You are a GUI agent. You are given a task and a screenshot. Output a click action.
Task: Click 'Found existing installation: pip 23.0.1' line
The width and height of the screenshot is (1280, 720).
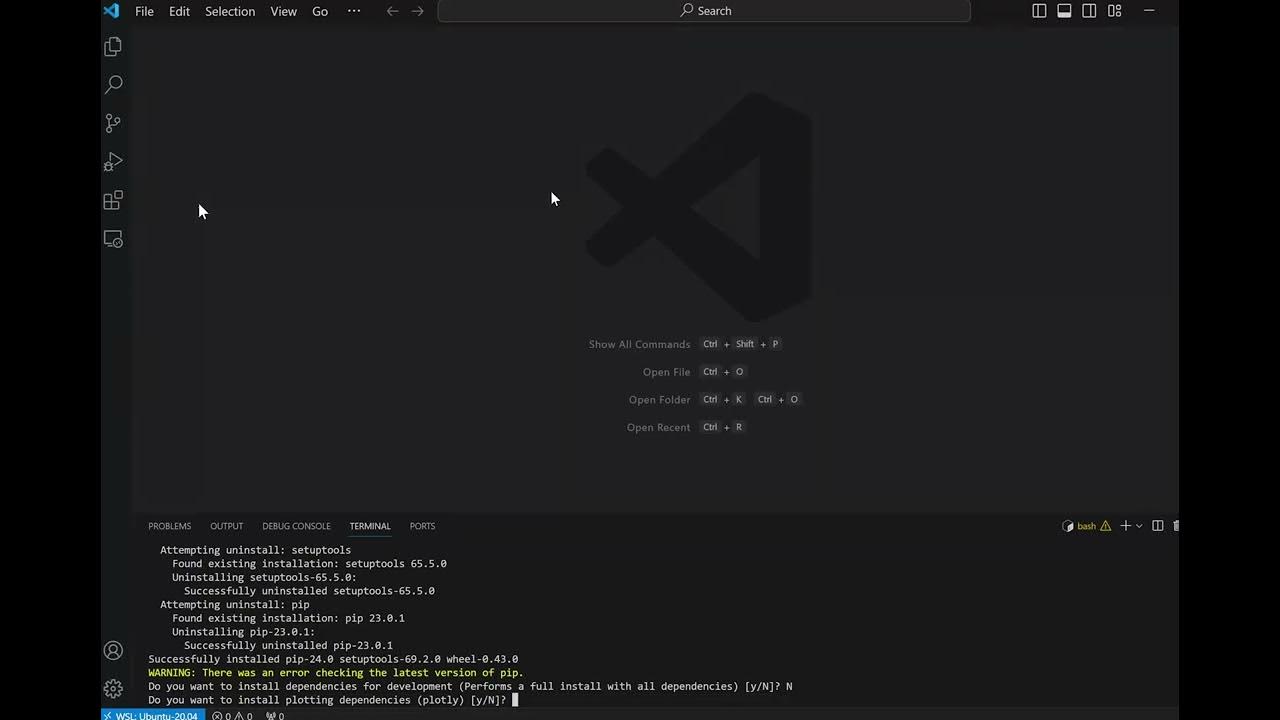pyautogui.click(x=288, y=618)
